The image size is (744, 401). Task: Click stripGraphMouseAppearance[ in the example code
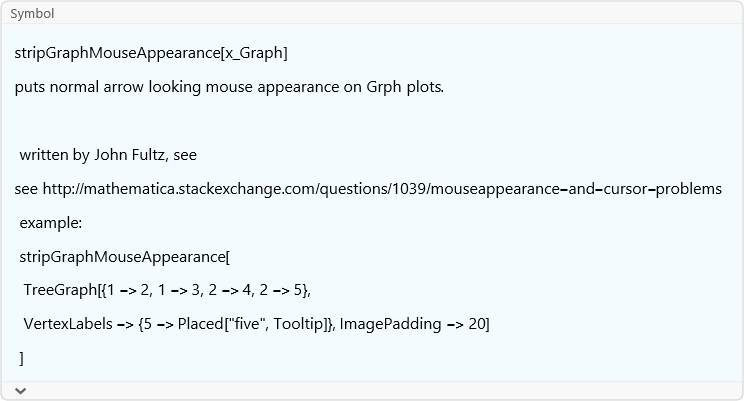(125, 257)
